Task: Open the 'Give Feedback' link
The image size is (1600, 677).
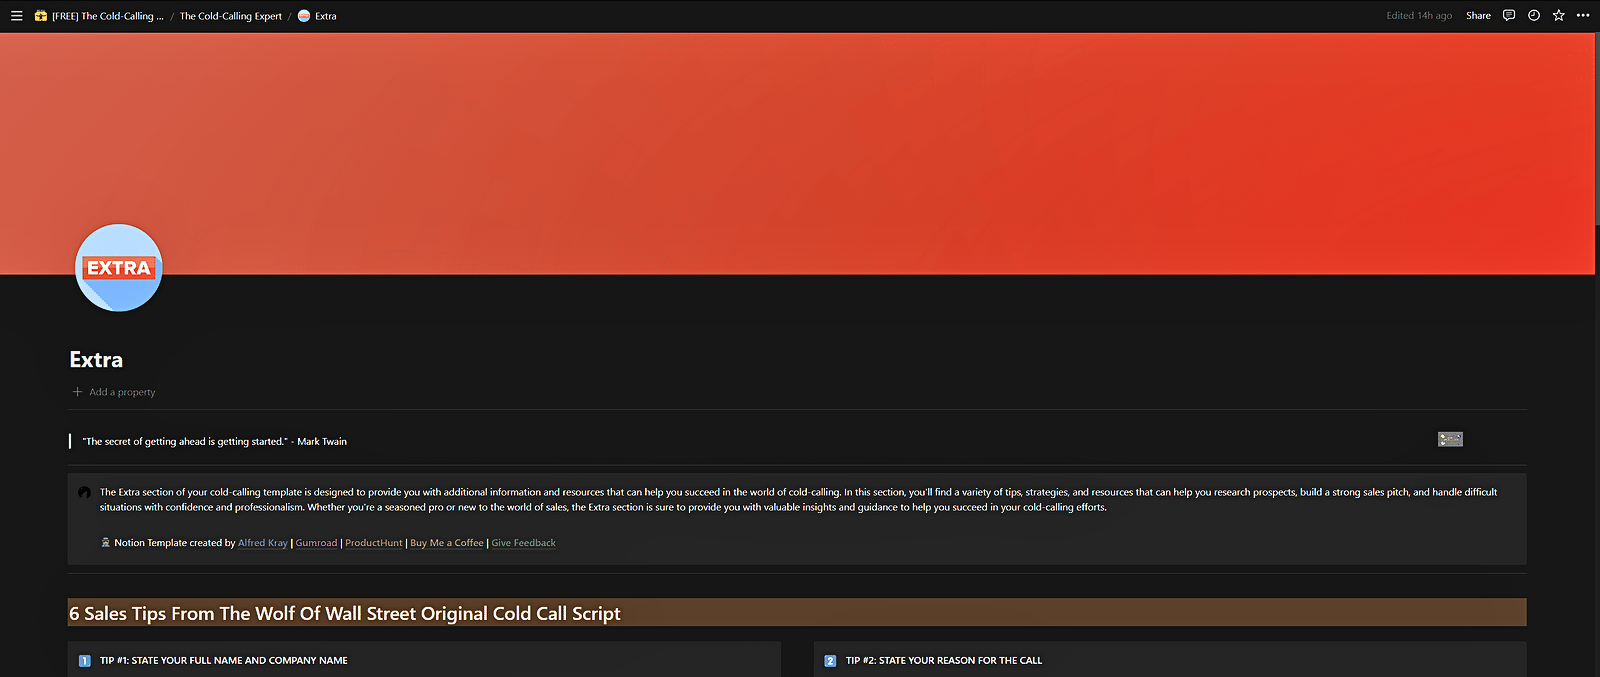Action: pos(524,543)
